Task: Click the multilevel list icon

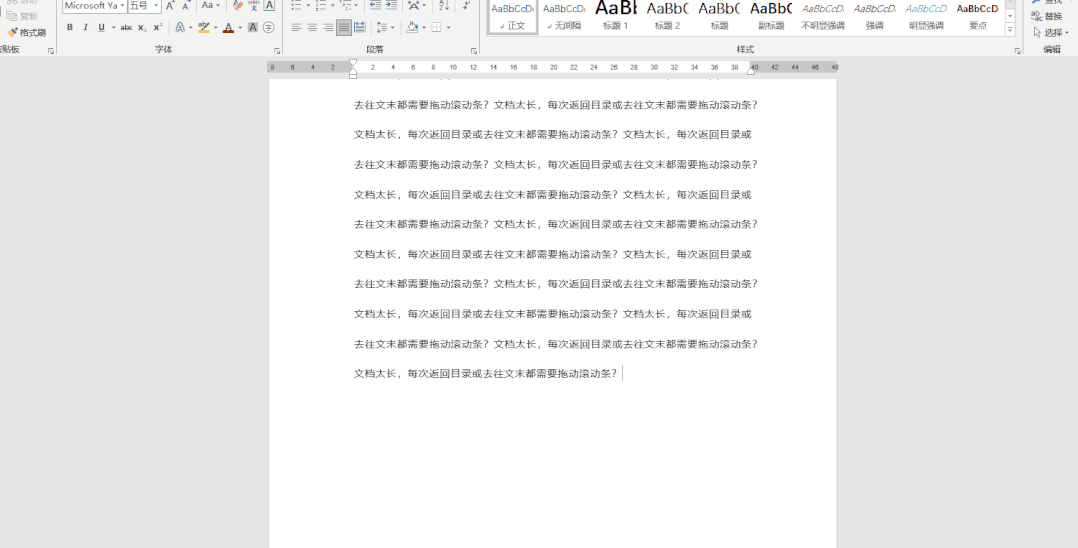Action: tap(346, 6)
